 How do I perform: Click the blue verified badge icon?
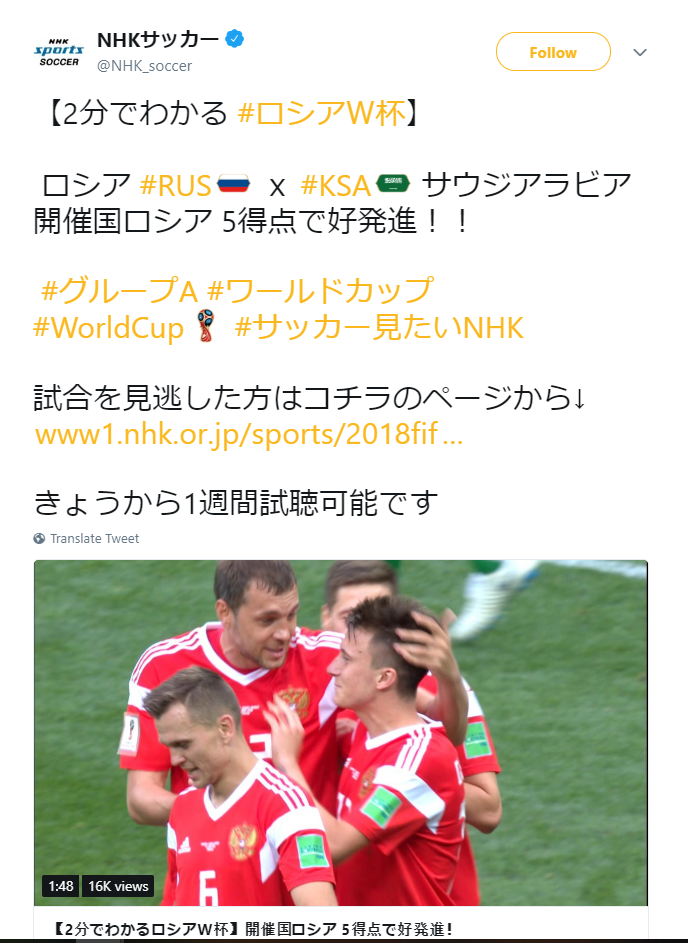coord(235,39)
